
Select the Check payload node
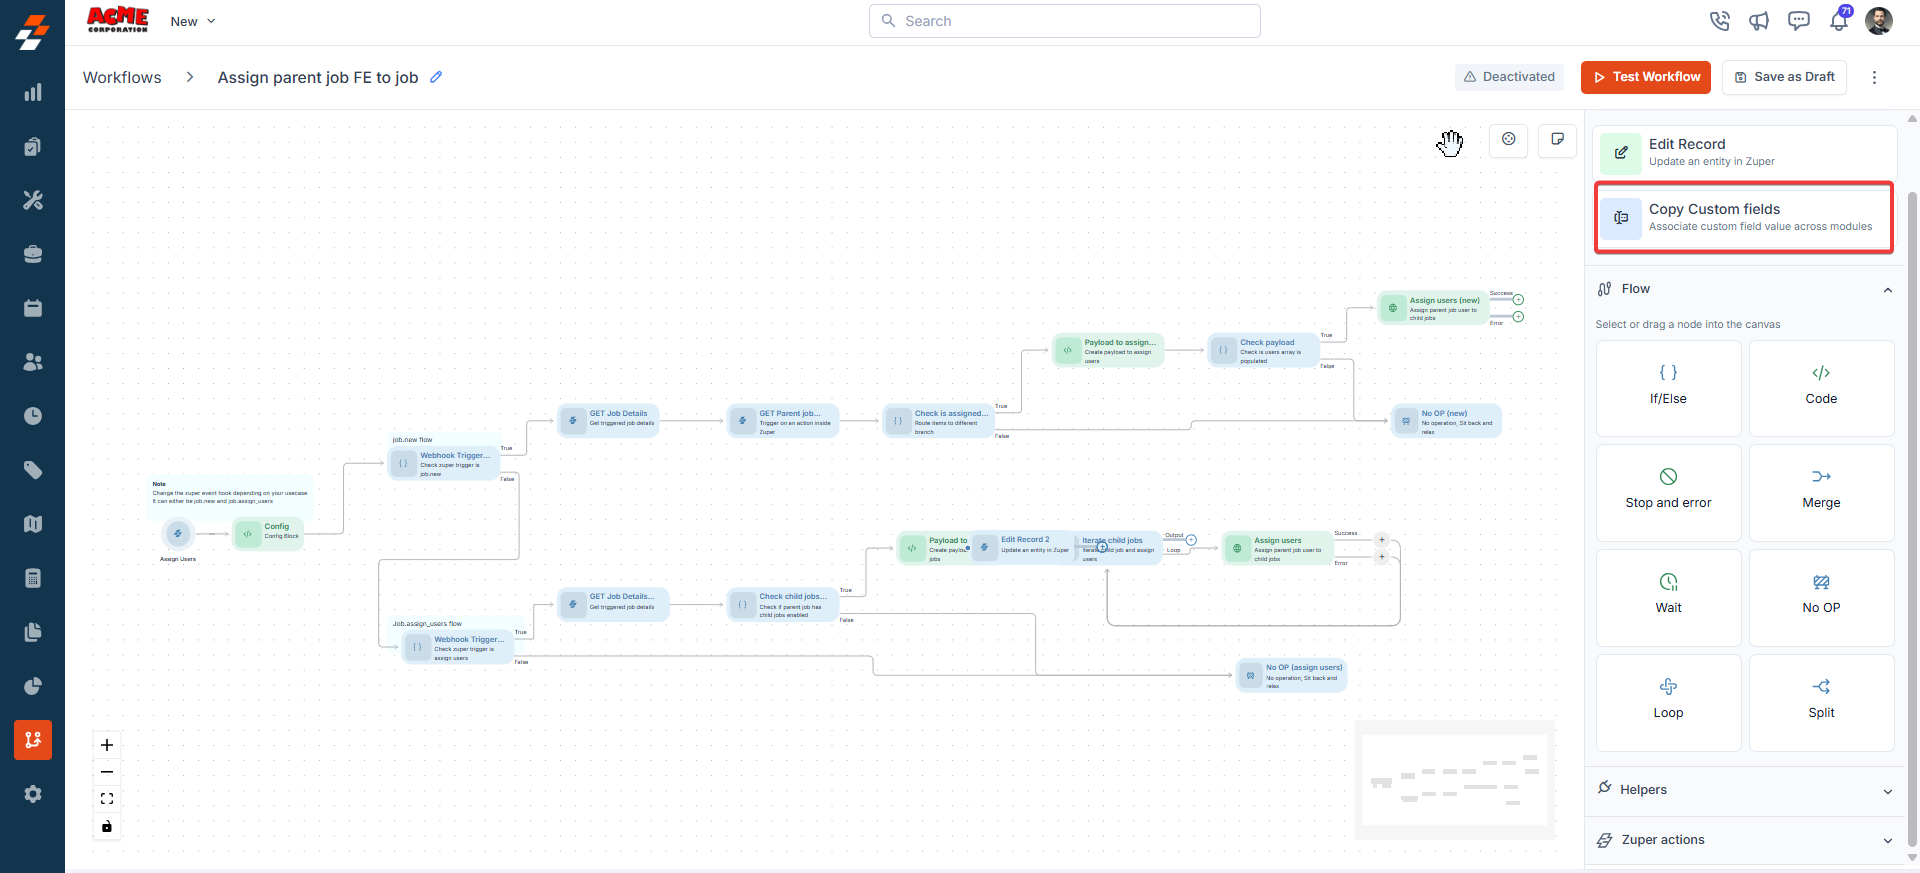[1263, 351]
